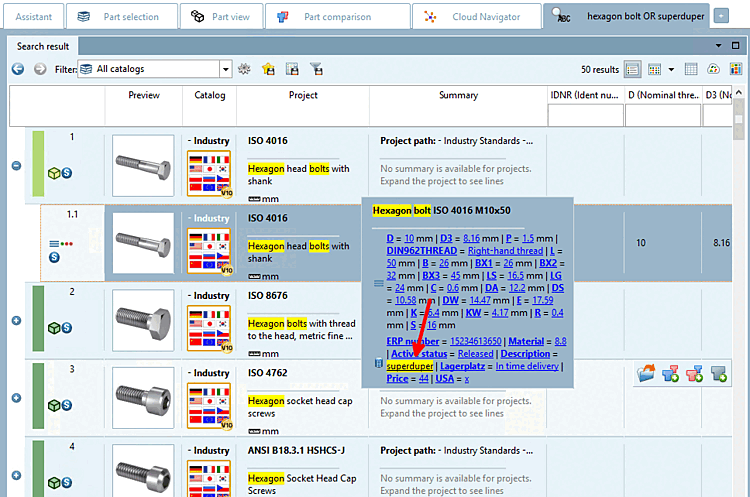The width and height of the screenshot is (750, 497).
Task: Open bolt preview thumbnail in row 1
Action: pyautogui.click(x=143, y=166)
